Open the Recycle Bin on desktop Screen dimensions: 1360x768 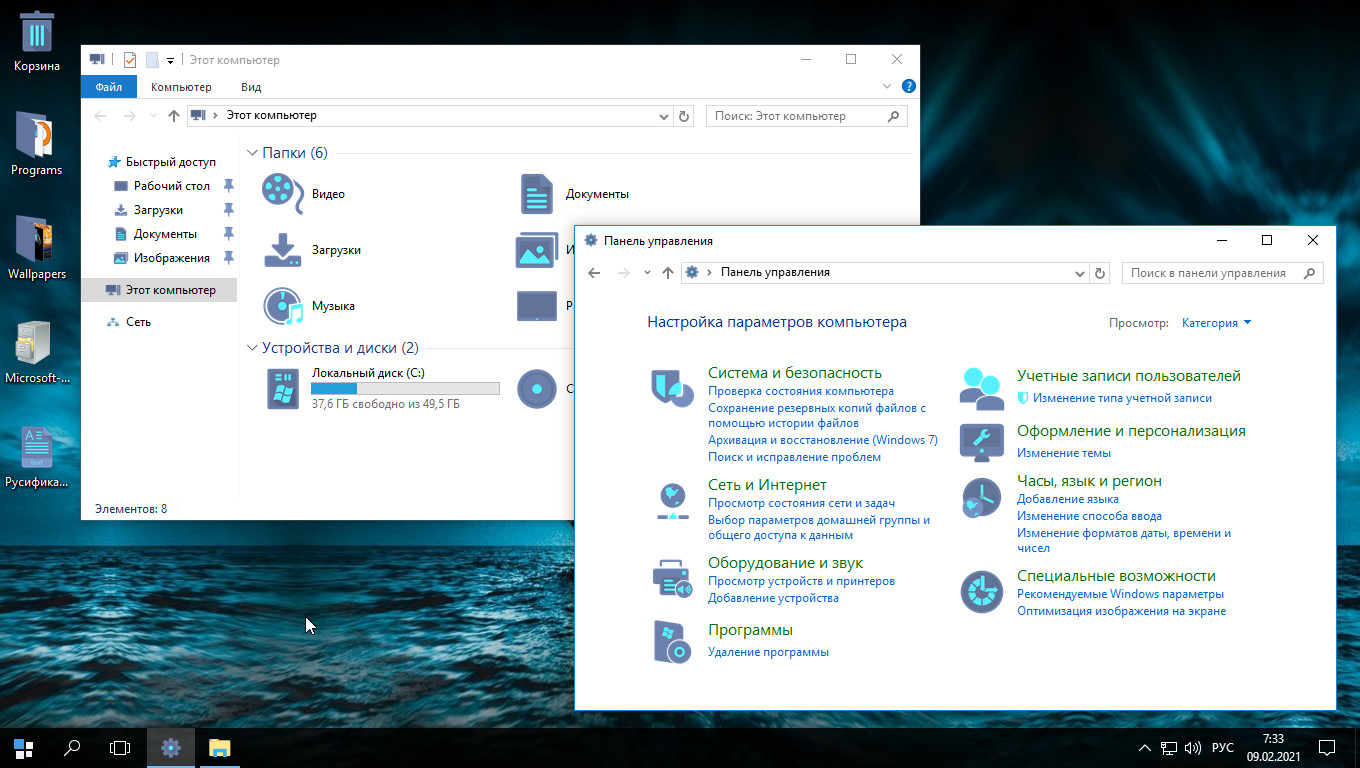point(37,32)
